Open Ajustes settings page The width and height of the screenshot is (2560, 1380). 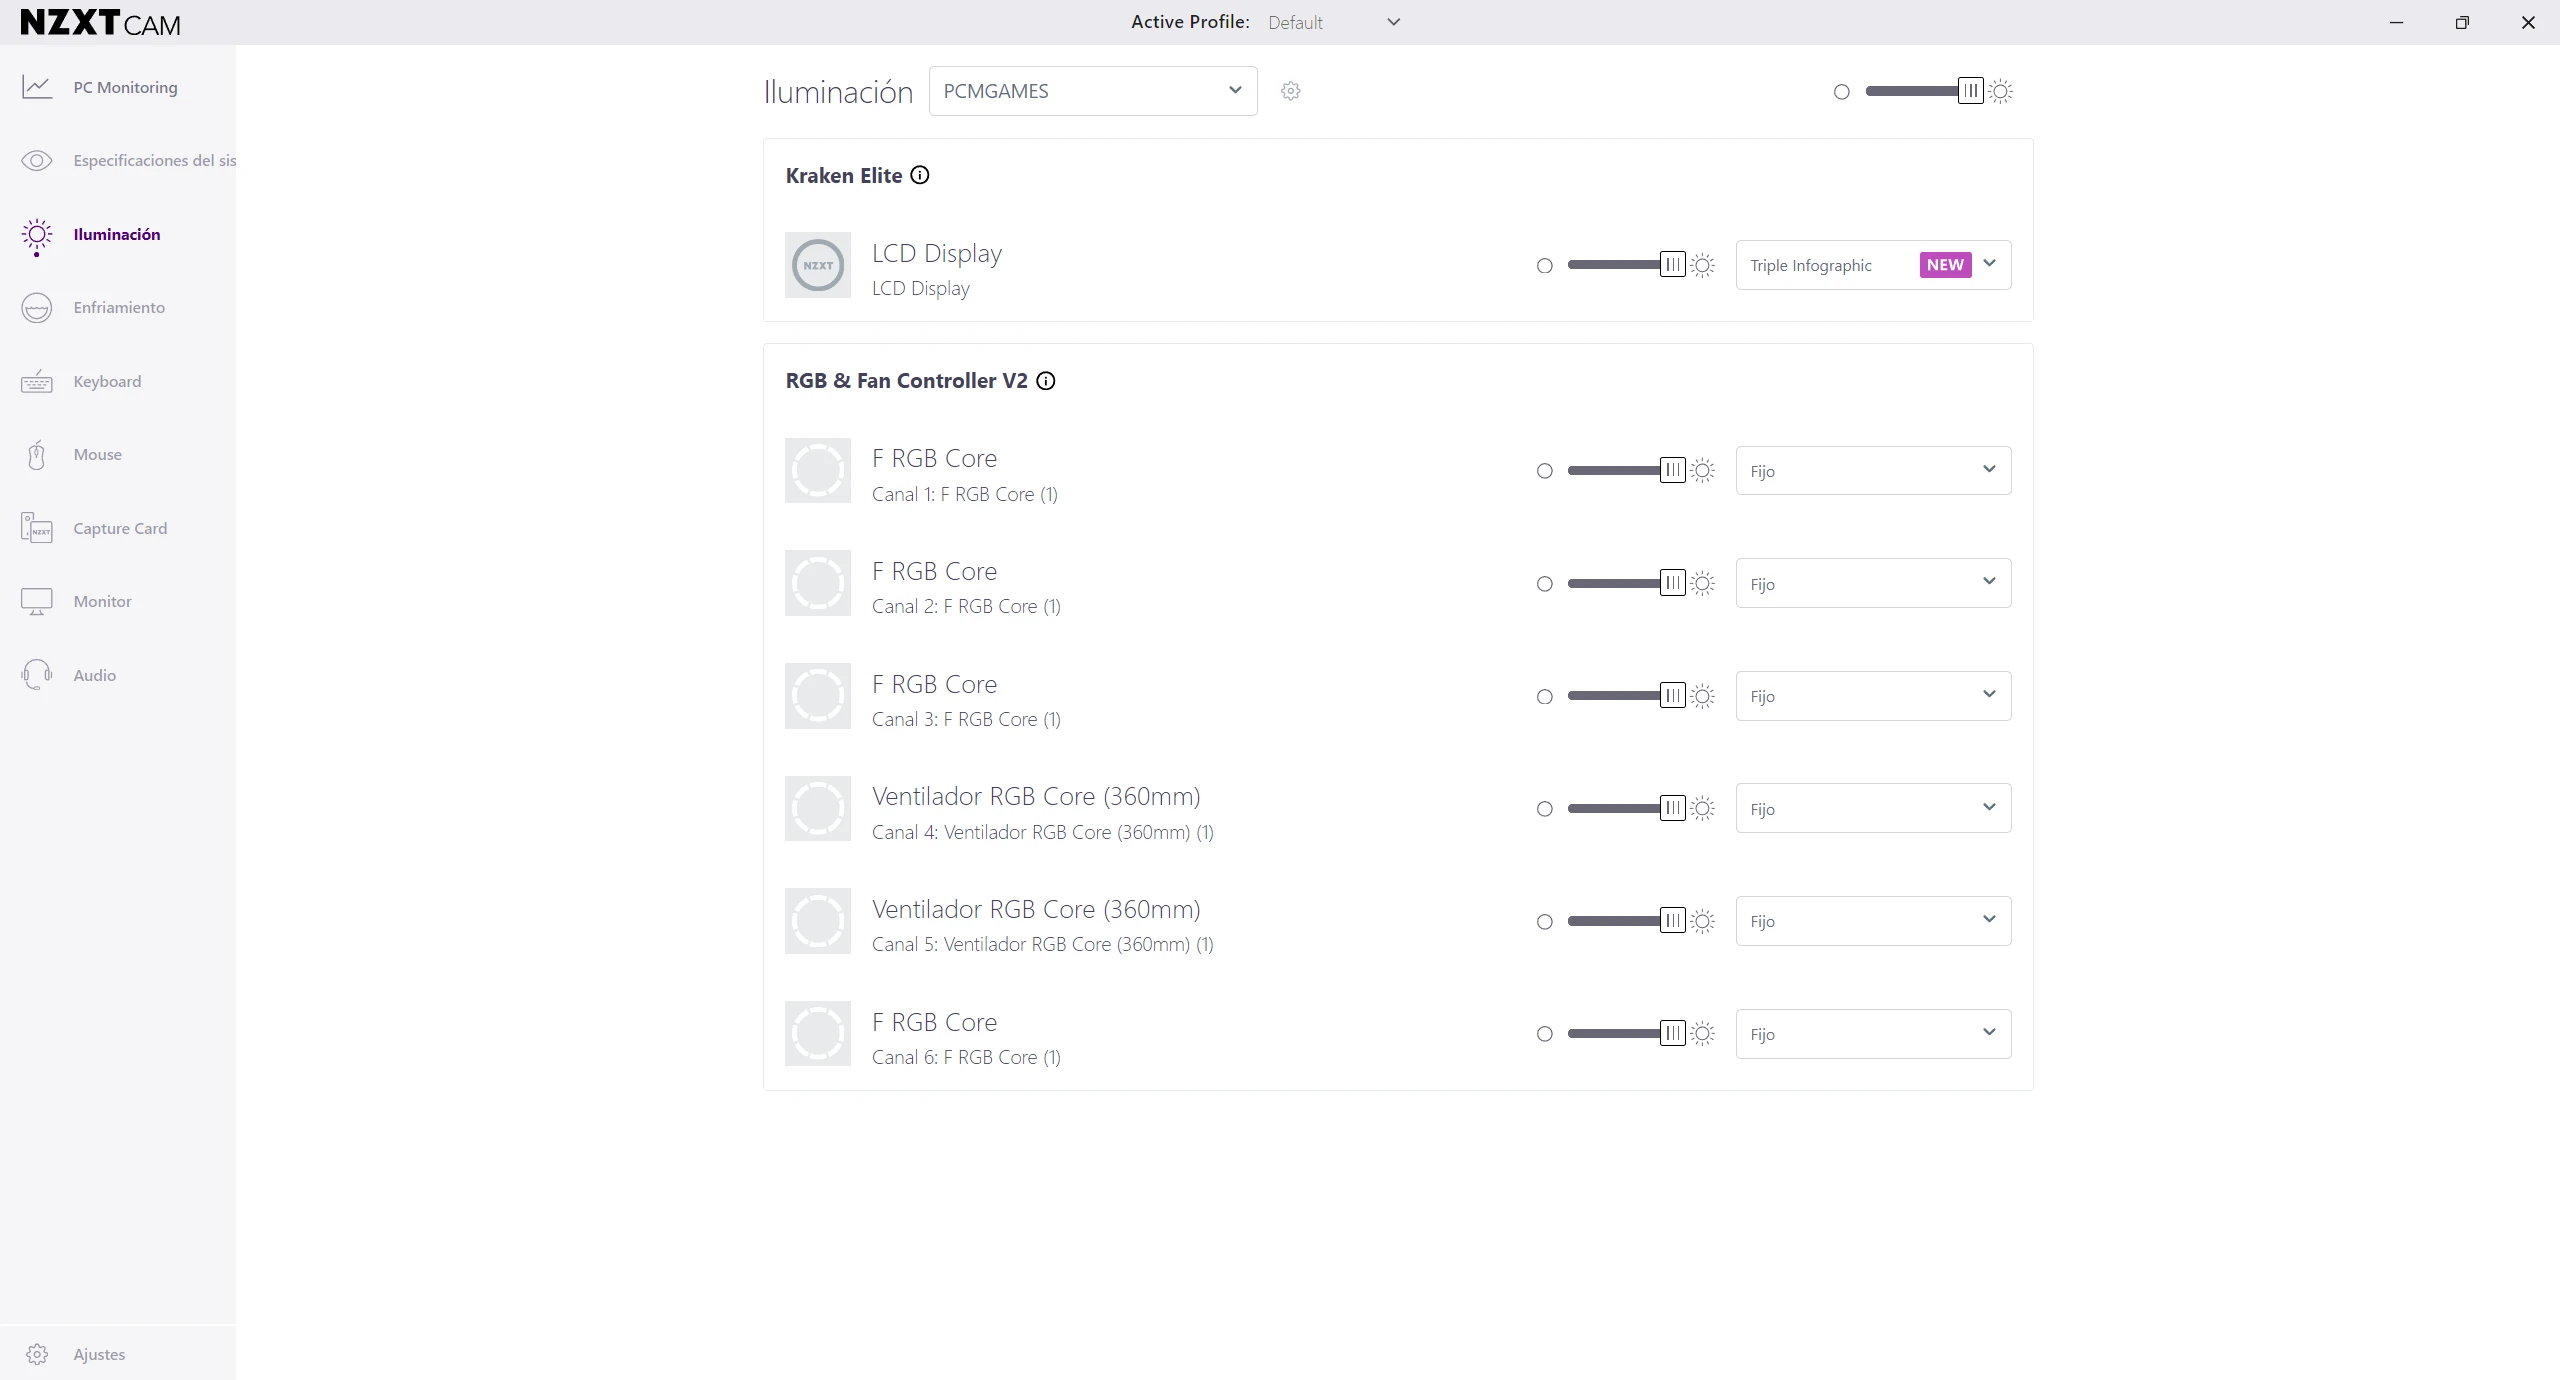(118, 1354)
